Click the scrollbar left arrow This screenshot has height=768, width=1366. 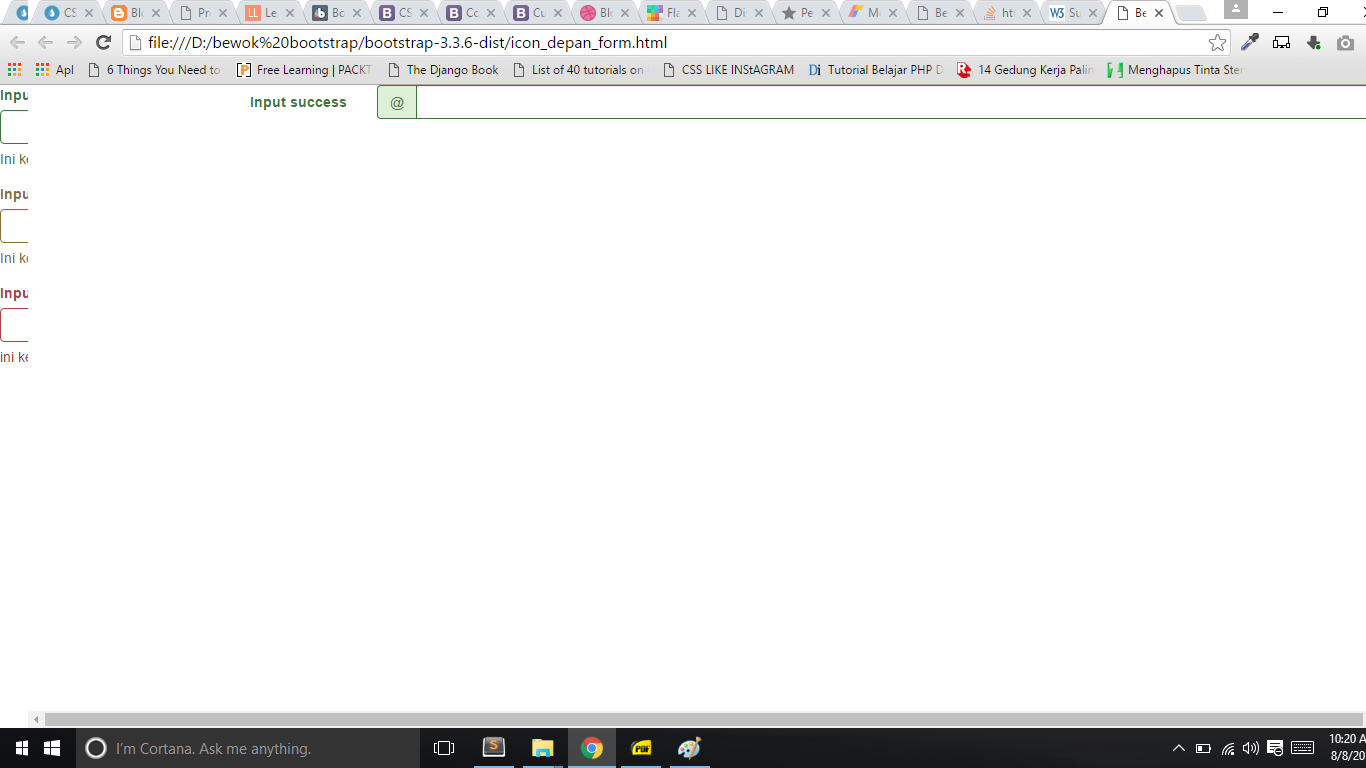[x=36, y=719]
